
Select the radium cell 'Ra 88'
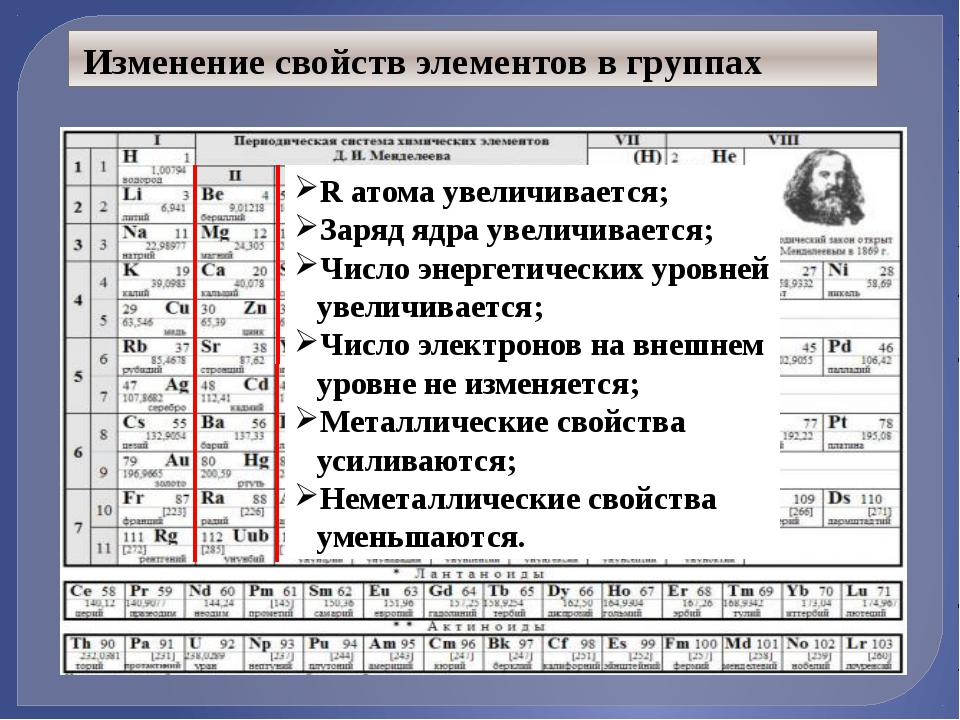click(x=236, y=508)
